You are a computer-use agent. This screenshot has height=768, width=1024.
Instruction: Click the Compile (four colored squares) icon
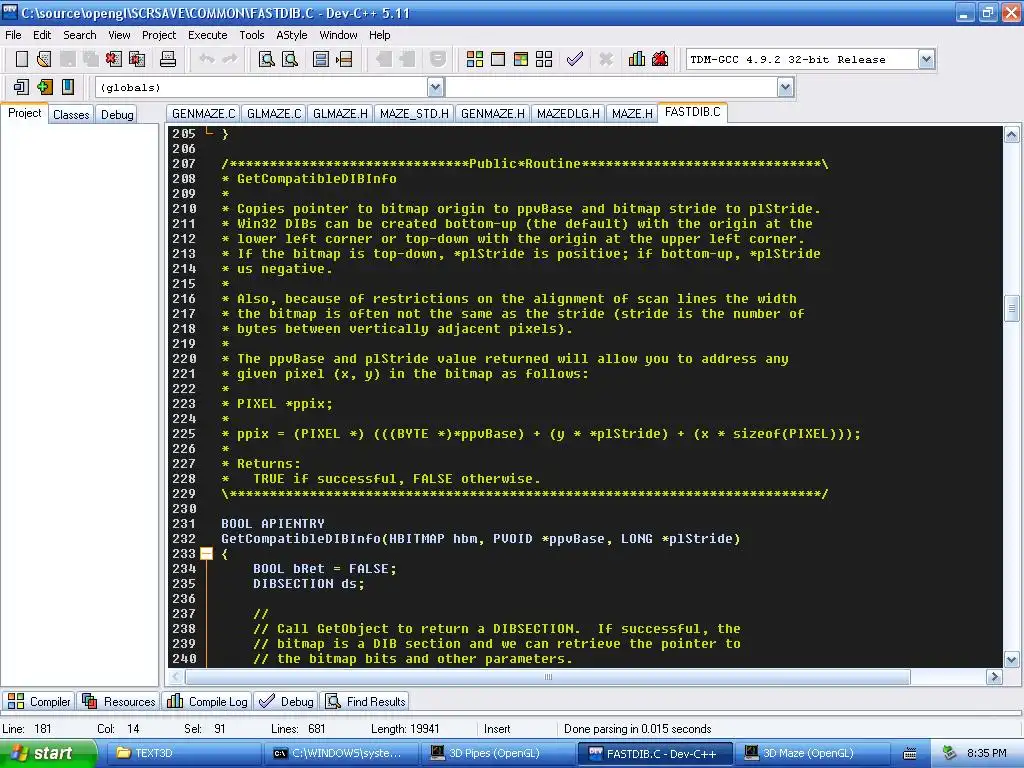pyautogui.click(x=475, y=59)
